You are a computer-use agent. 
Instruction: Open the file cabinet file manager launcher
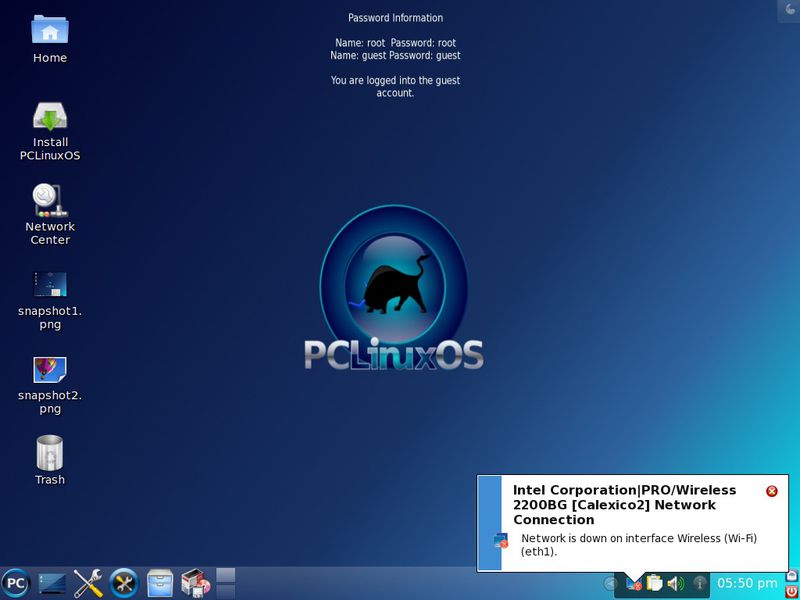(160, 583)
